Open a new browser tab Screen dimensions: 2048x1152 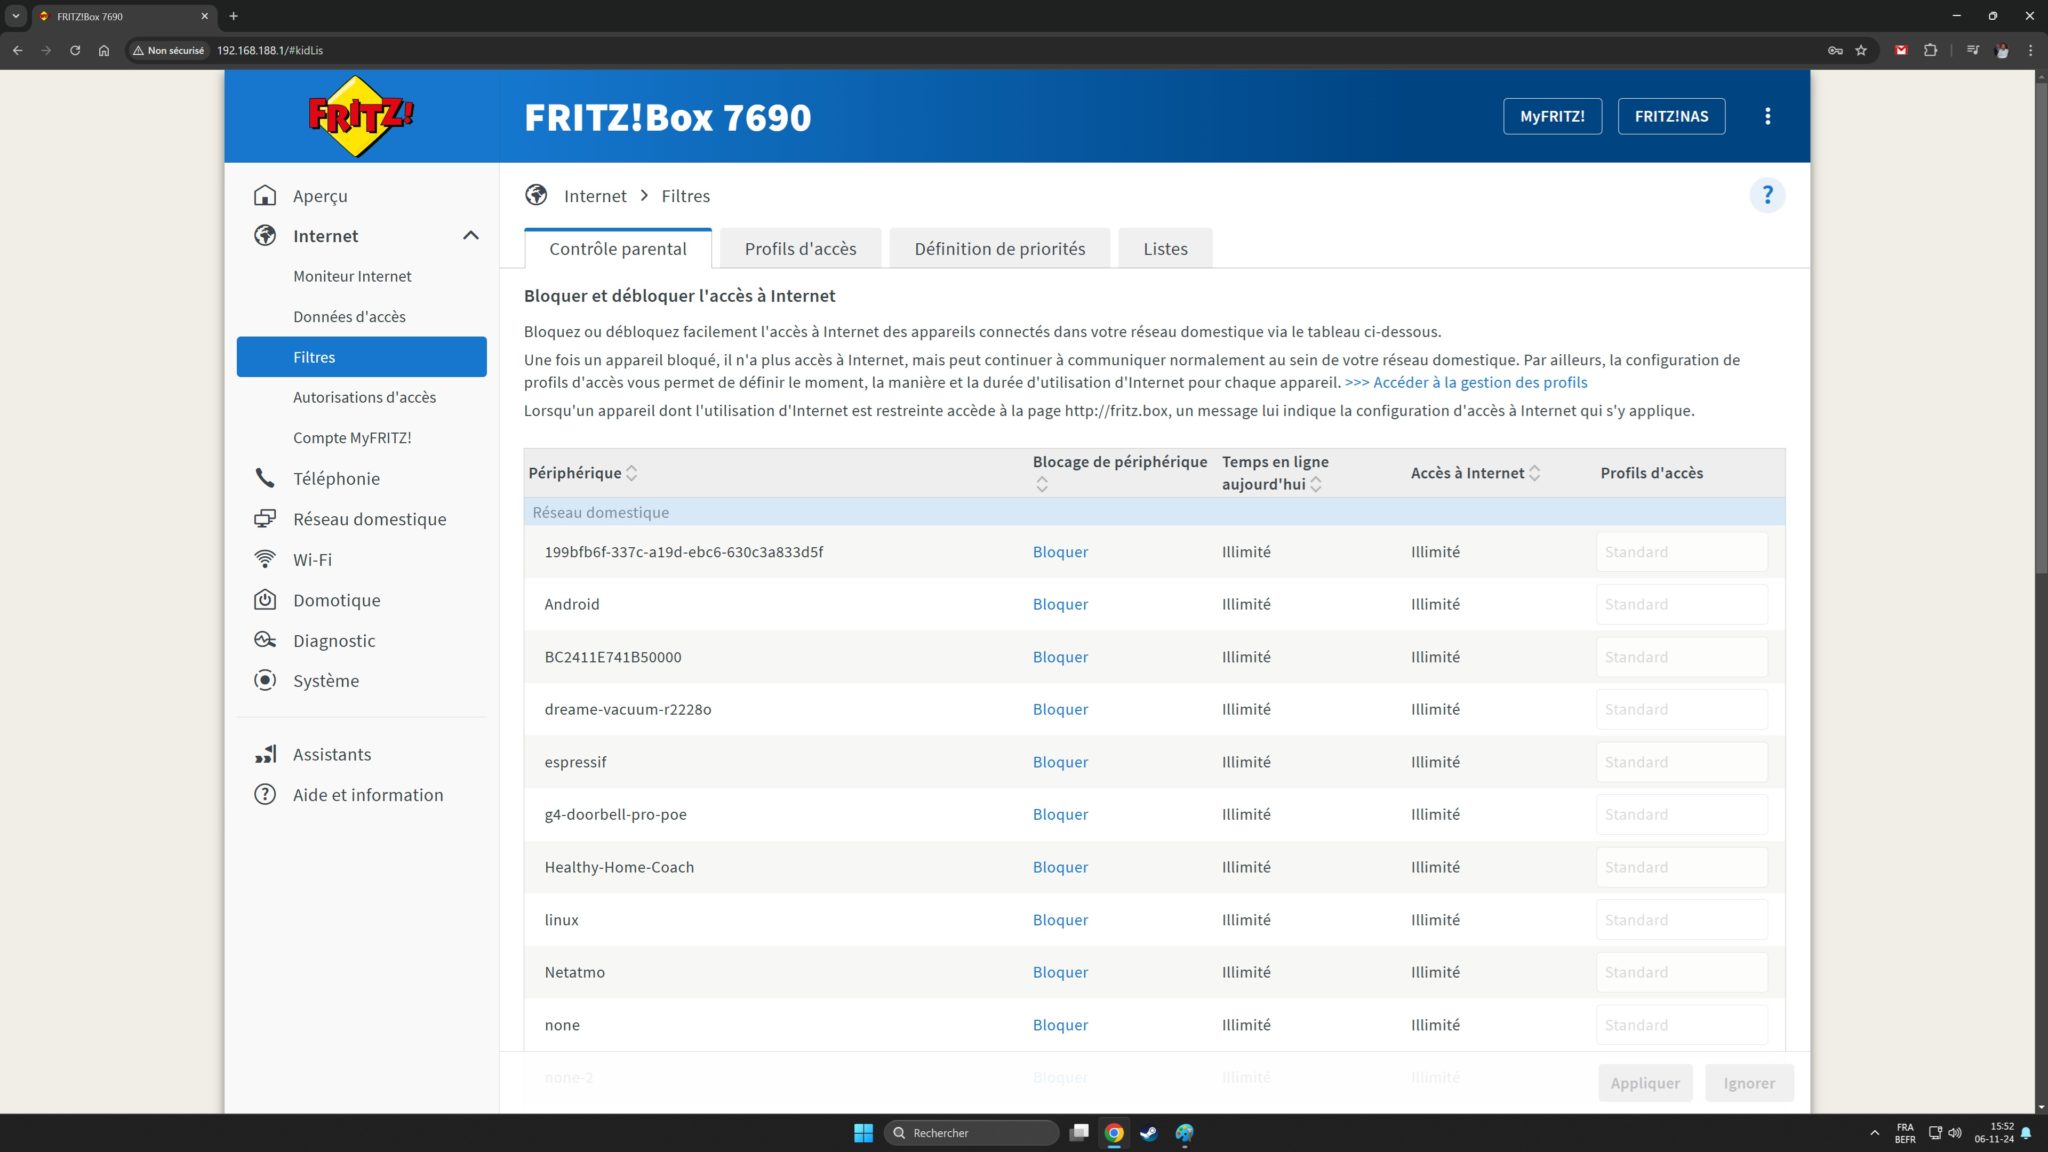[x=233, y=16]
